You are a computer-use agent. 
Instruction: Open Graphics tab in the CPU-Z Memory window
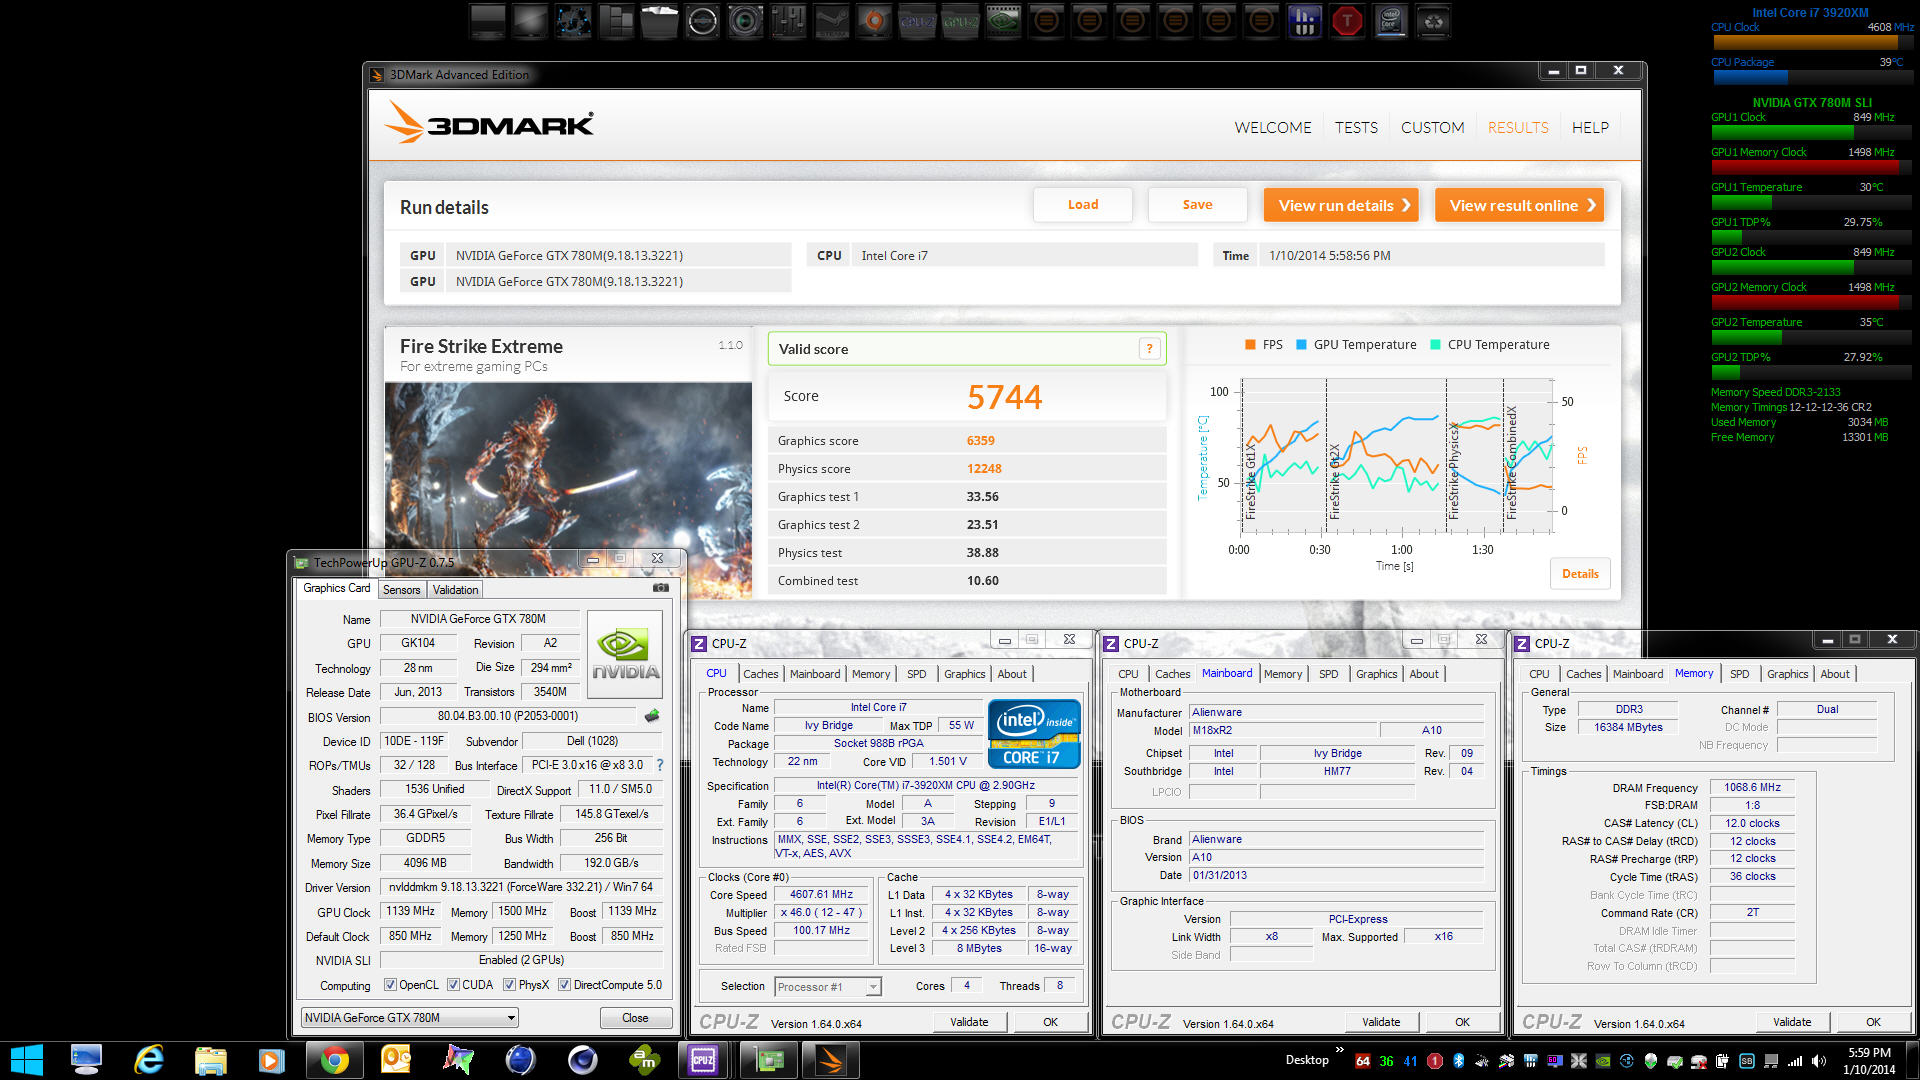[x=1787, y=674]
